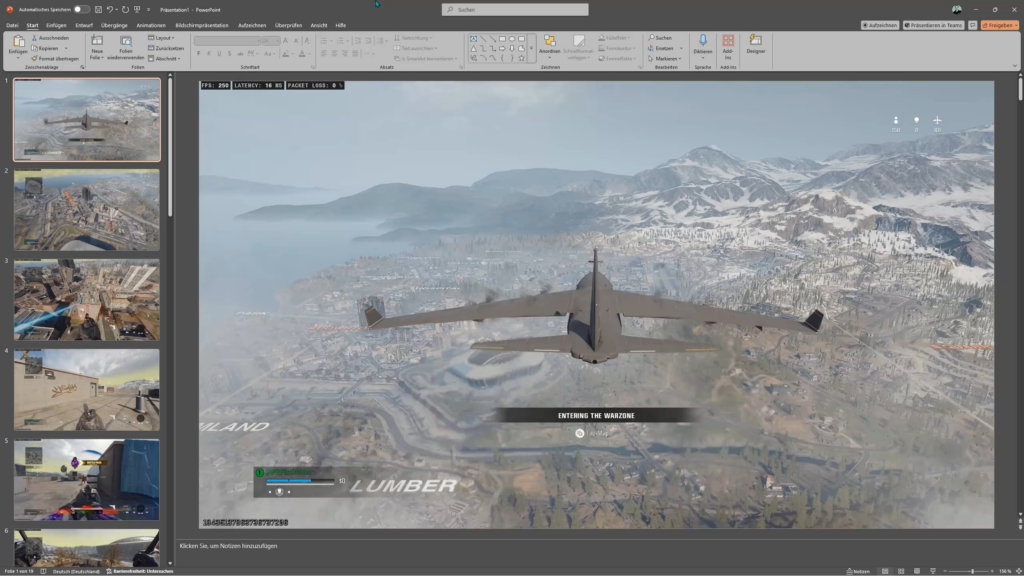Open the quick access toolbar customize dropdown
The width and height of the screenshot is (1024, 576).
coord(149,10)
